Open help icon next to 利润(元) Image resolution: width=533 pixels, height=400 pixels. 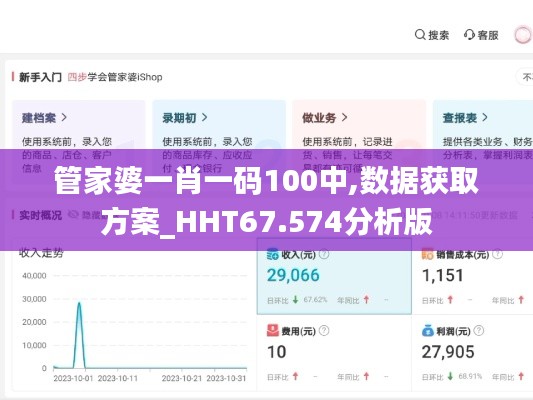pyautogui.click(x=479, y=330)
